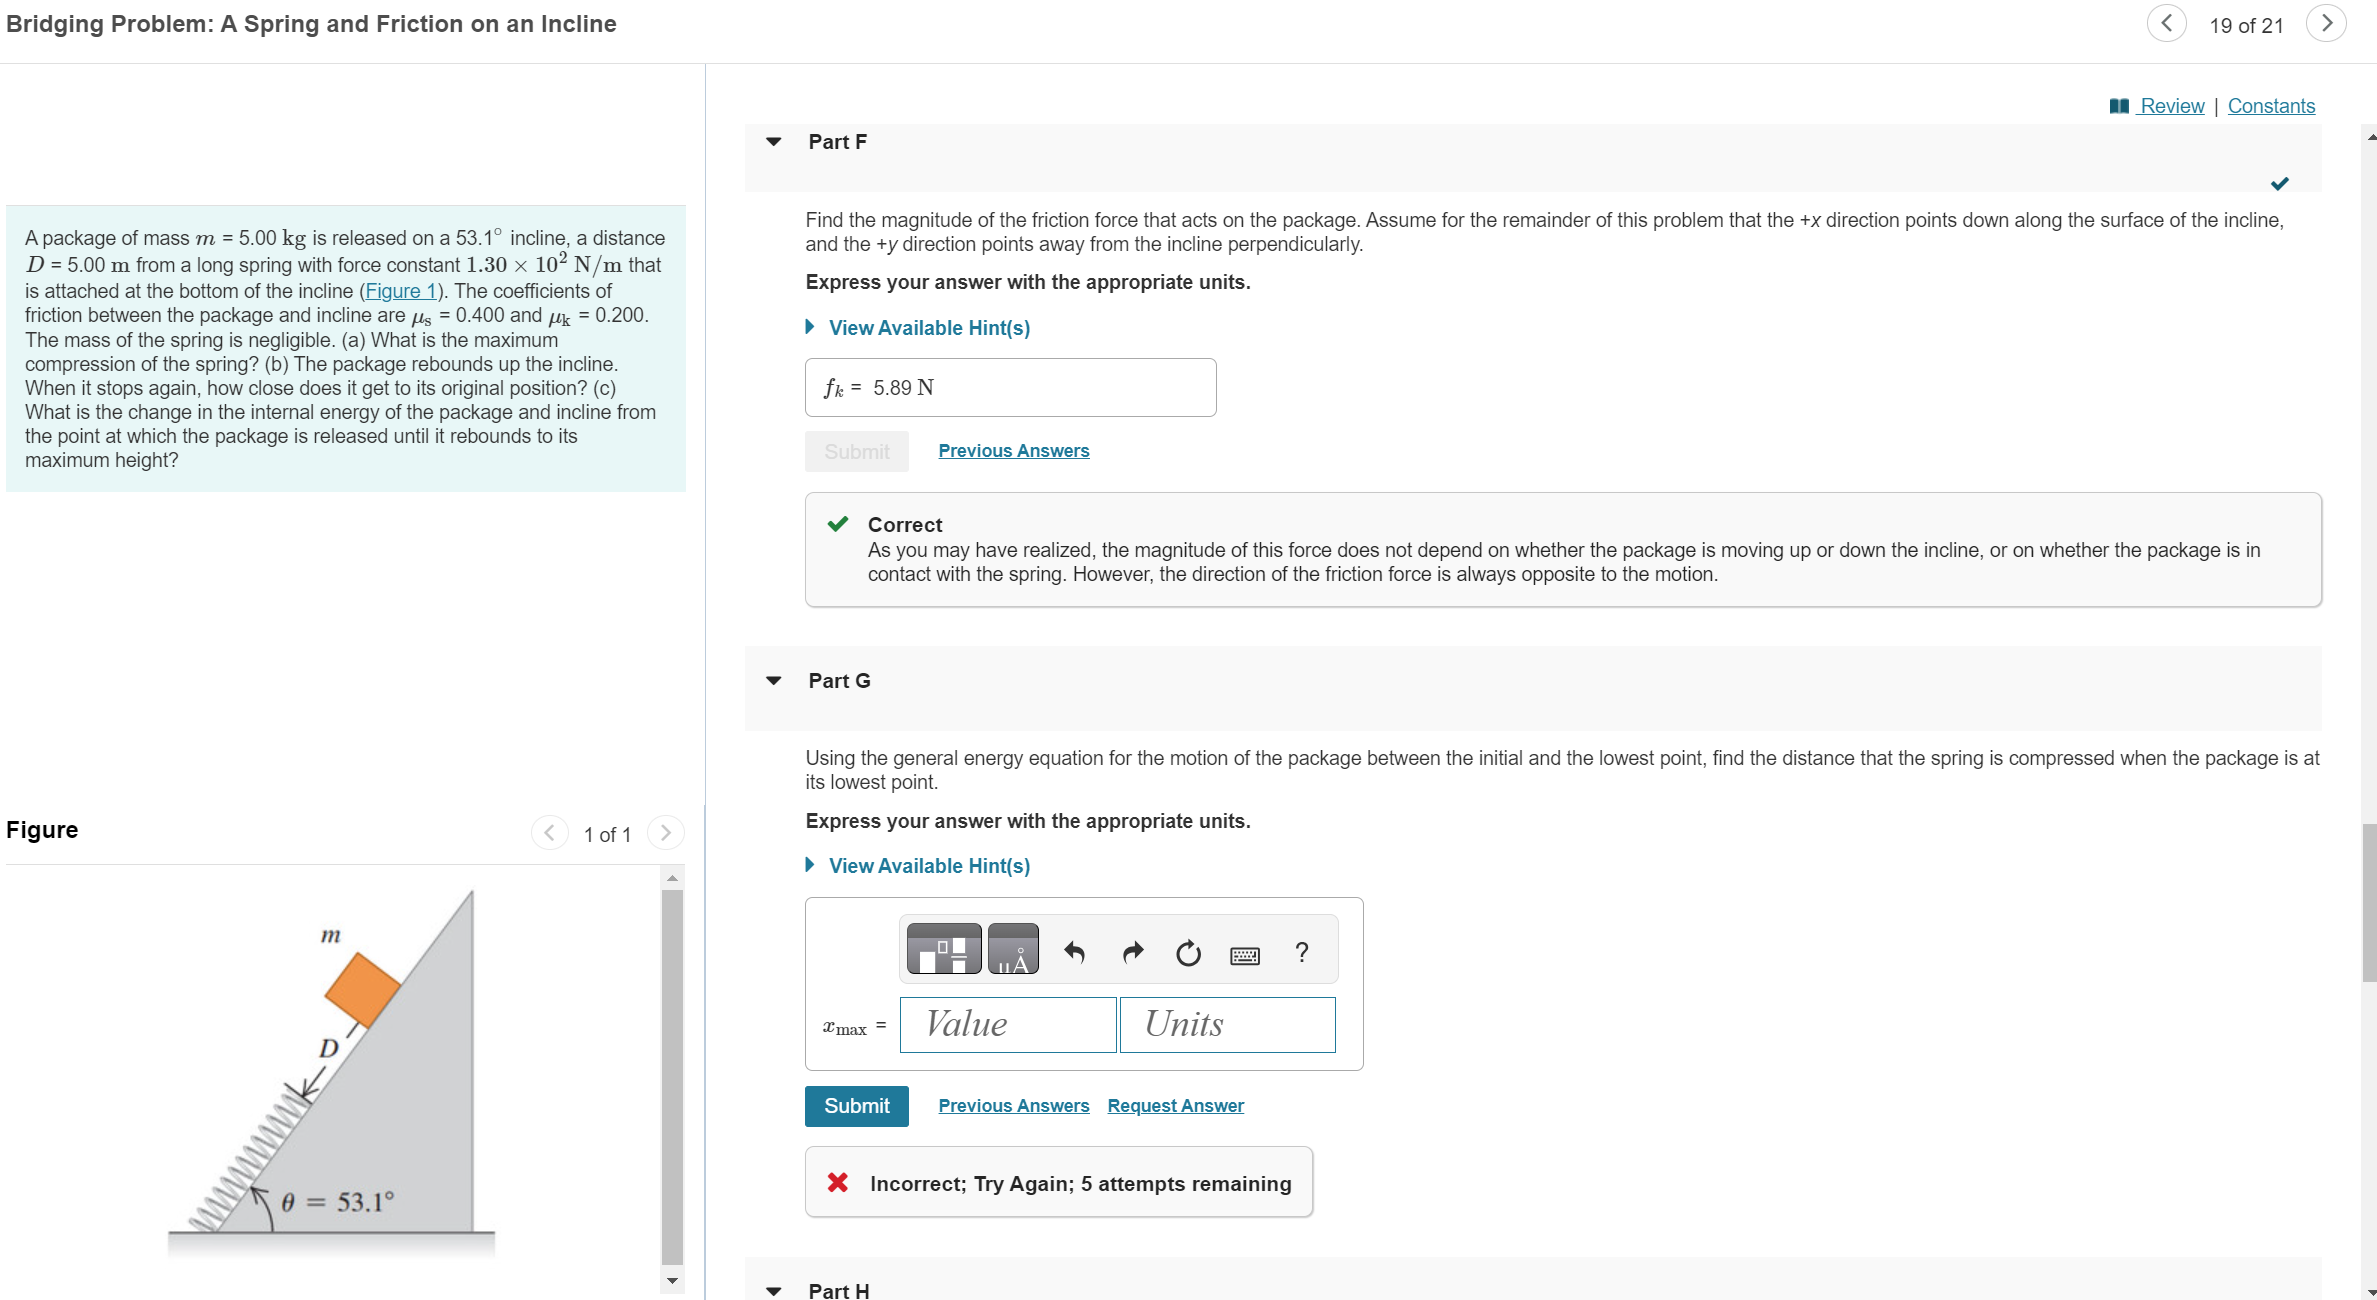Open Previous Answers link in Part G
Screen dimensions: 2377x1300
(x=1014, y=1106)
